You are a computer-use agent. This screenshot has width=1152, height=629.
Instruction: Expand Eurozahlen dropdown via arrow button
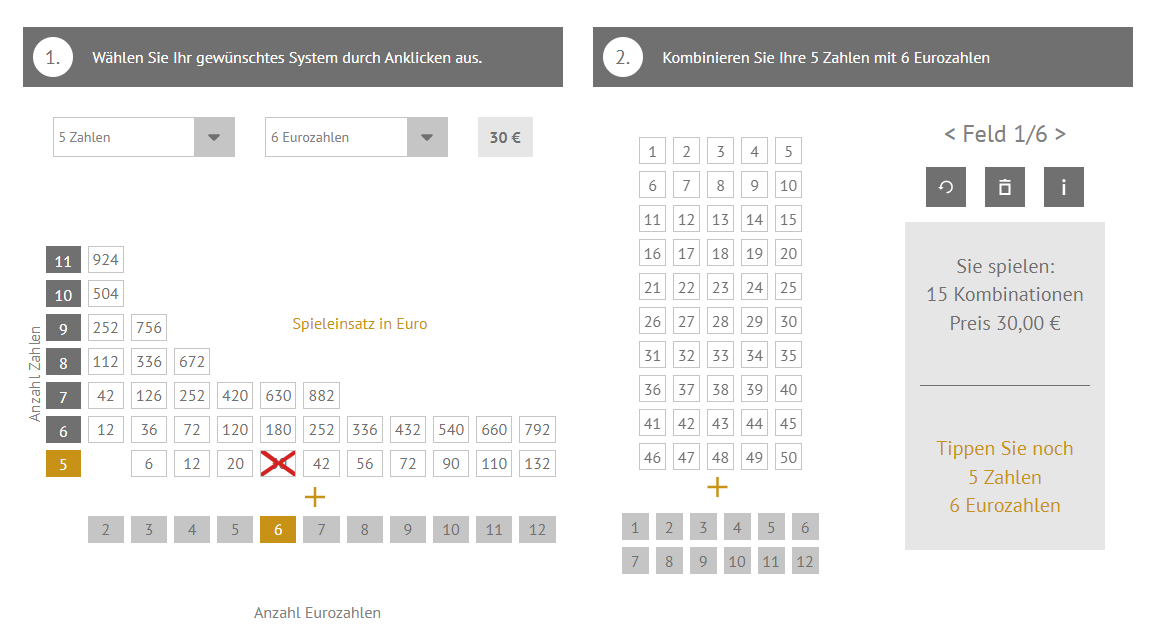point(427,137)
